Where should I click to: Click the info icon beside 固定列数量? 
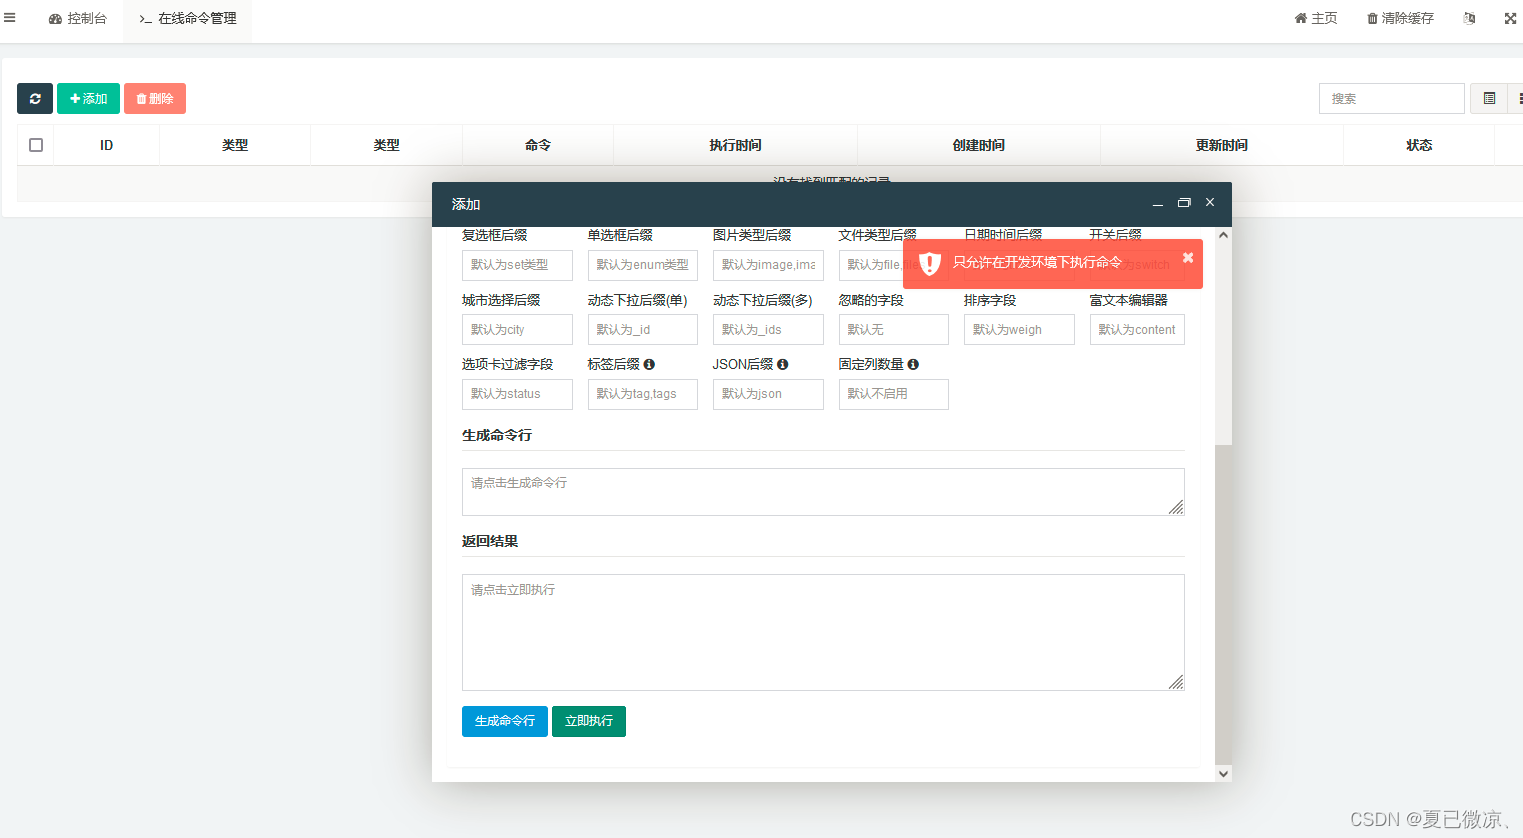coord(913,364)
